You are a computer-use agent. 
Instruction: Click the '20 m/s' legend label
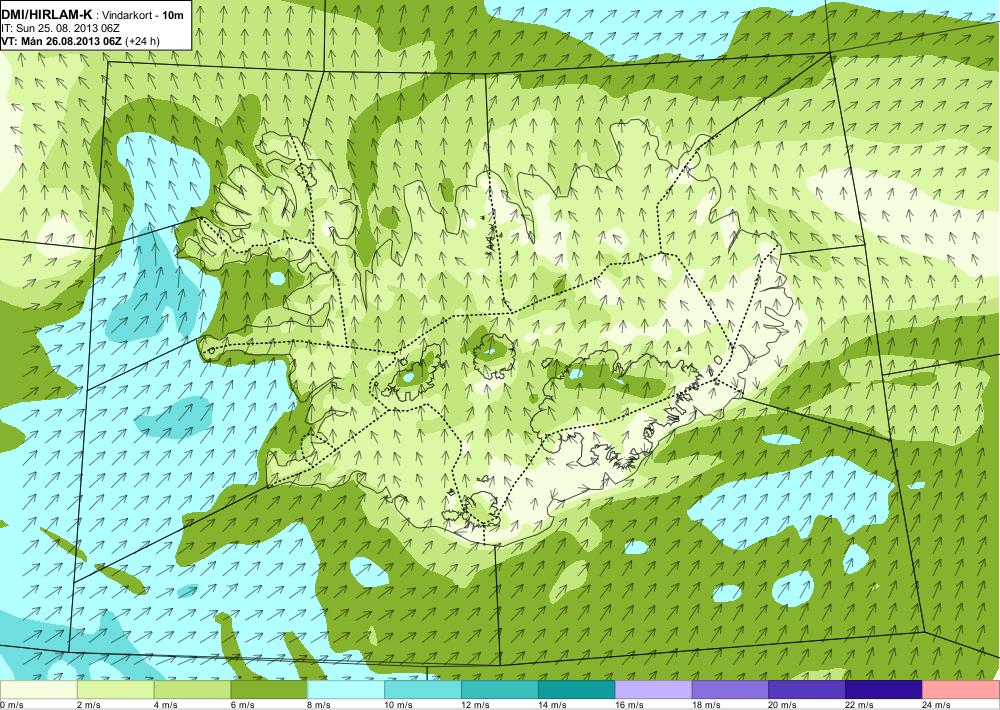click(783, 705)
